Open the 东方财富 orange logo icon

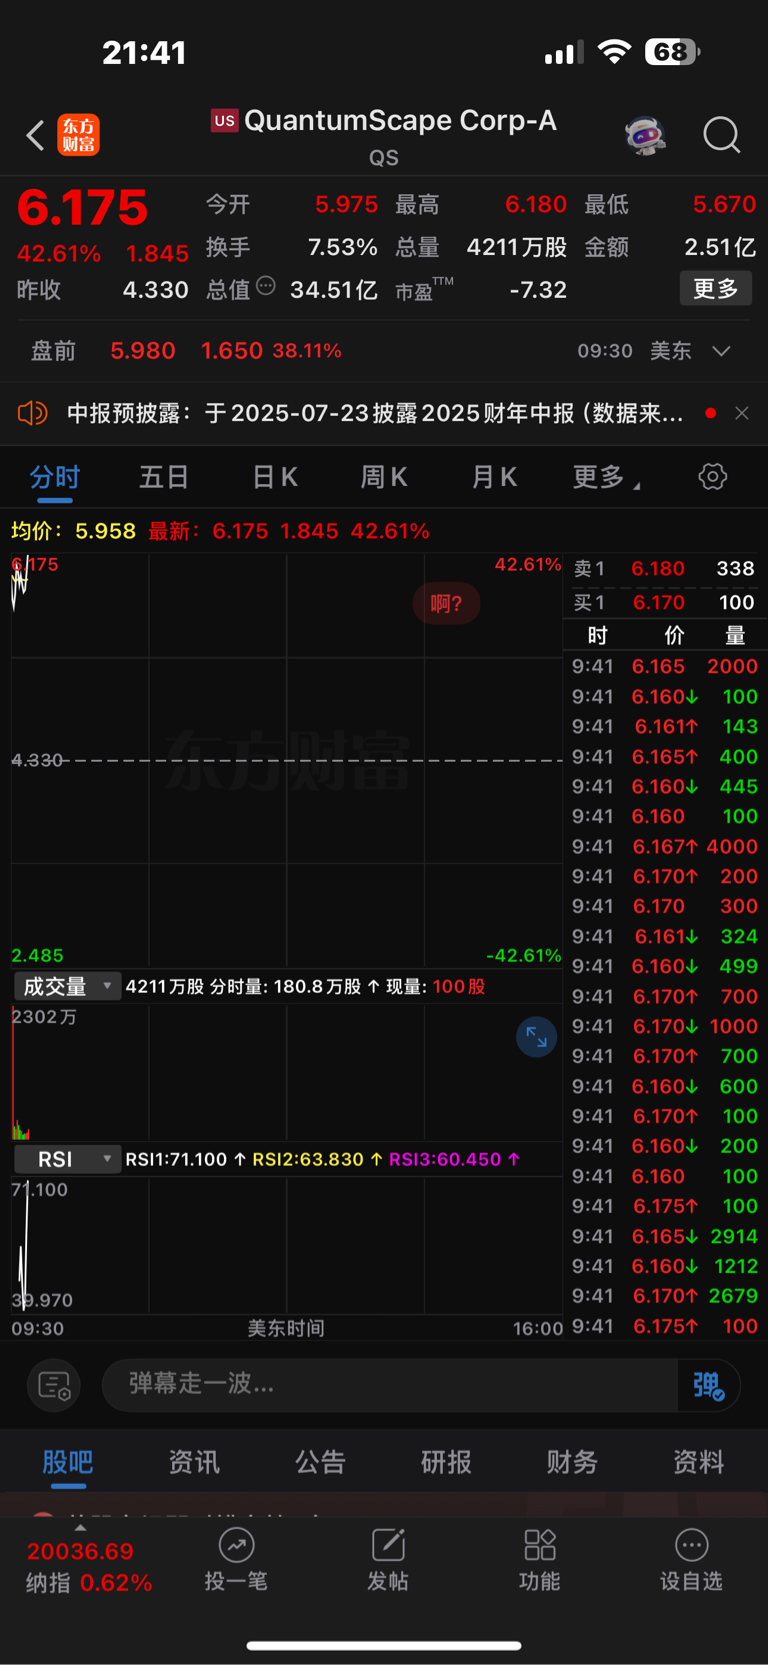[79, 135]
